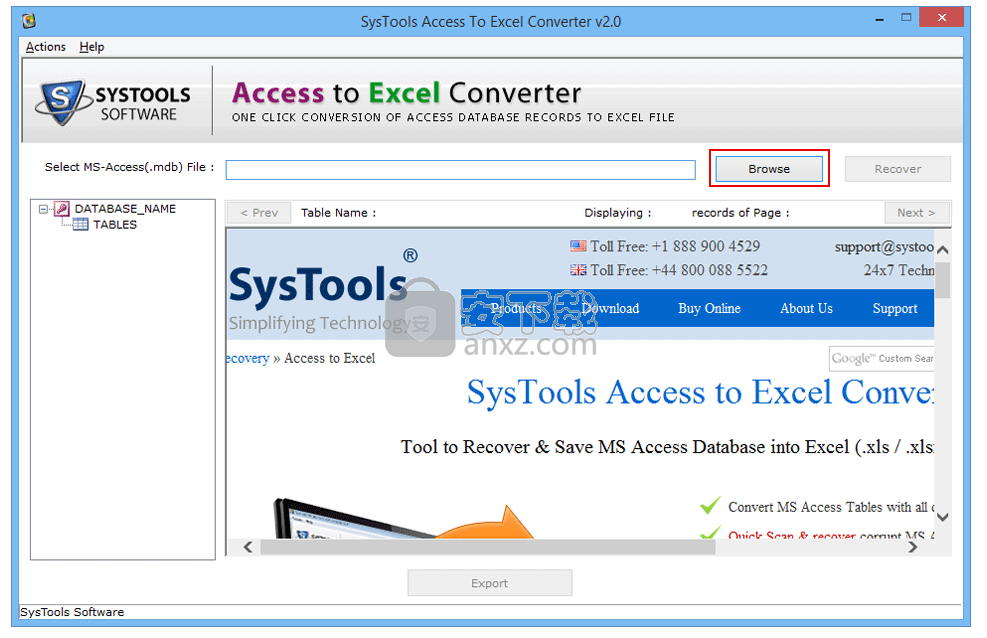Viewport: 987px width, 638px height.
Task: Focus the MS-Access file path field
Action: [x=460, y=169]
